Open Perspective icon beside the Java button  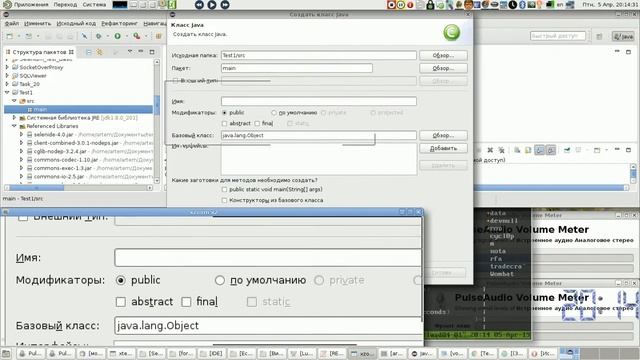tap(599, 36)
